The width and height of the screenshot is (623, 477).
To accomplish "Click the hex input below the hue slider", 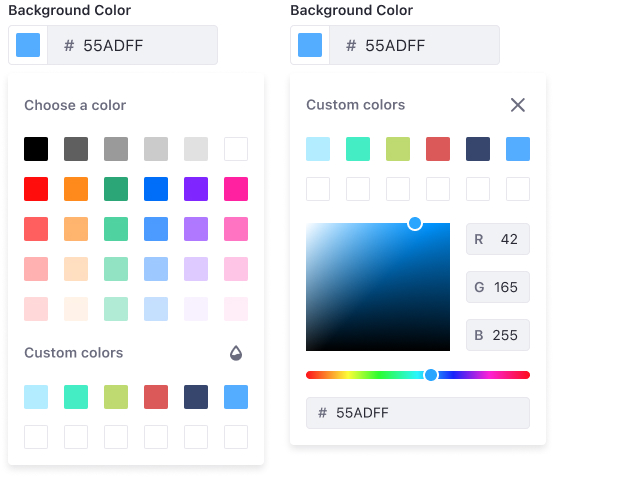I will click(418, 413).
